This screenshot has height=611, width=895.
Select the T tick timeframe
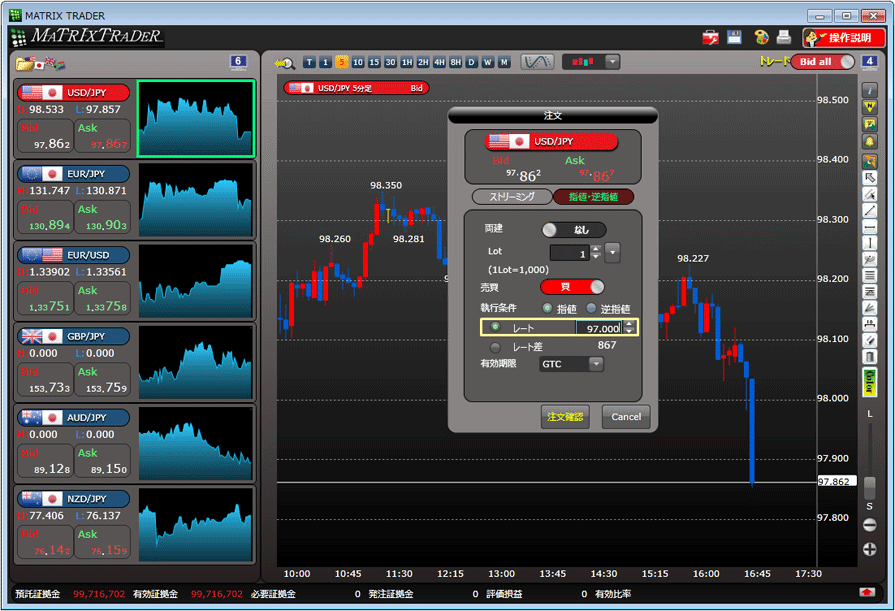[x=309, y=62]
